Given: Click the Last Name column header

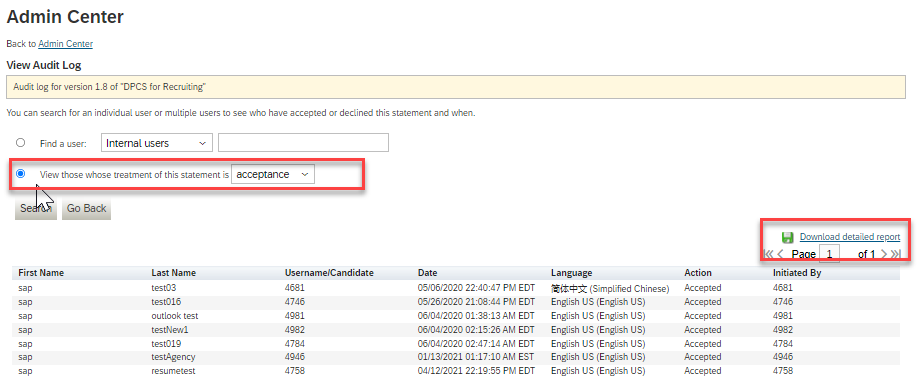Looking at the screenshot, I should click(x=174, y=273).
